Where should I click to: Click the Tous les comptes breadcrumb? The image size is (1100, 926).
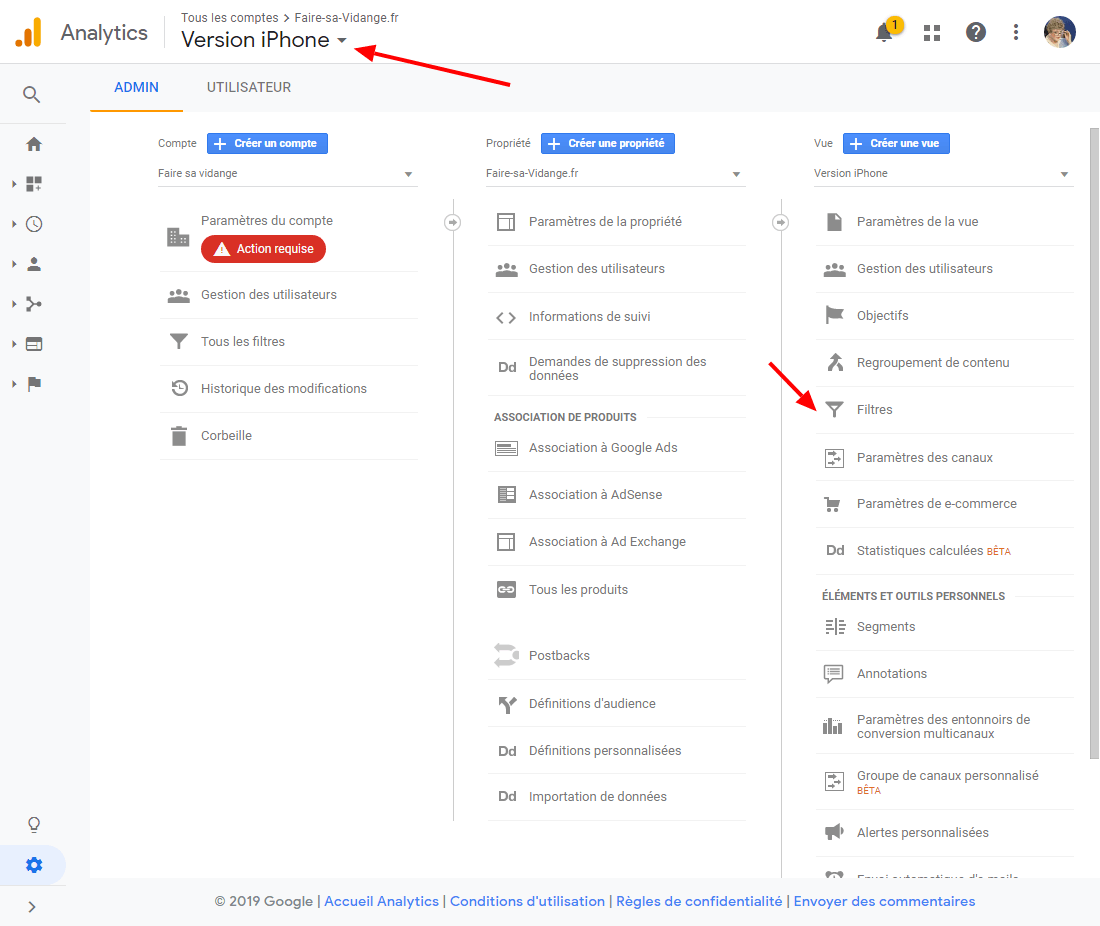pyautogui.click(x=229, y=18)
